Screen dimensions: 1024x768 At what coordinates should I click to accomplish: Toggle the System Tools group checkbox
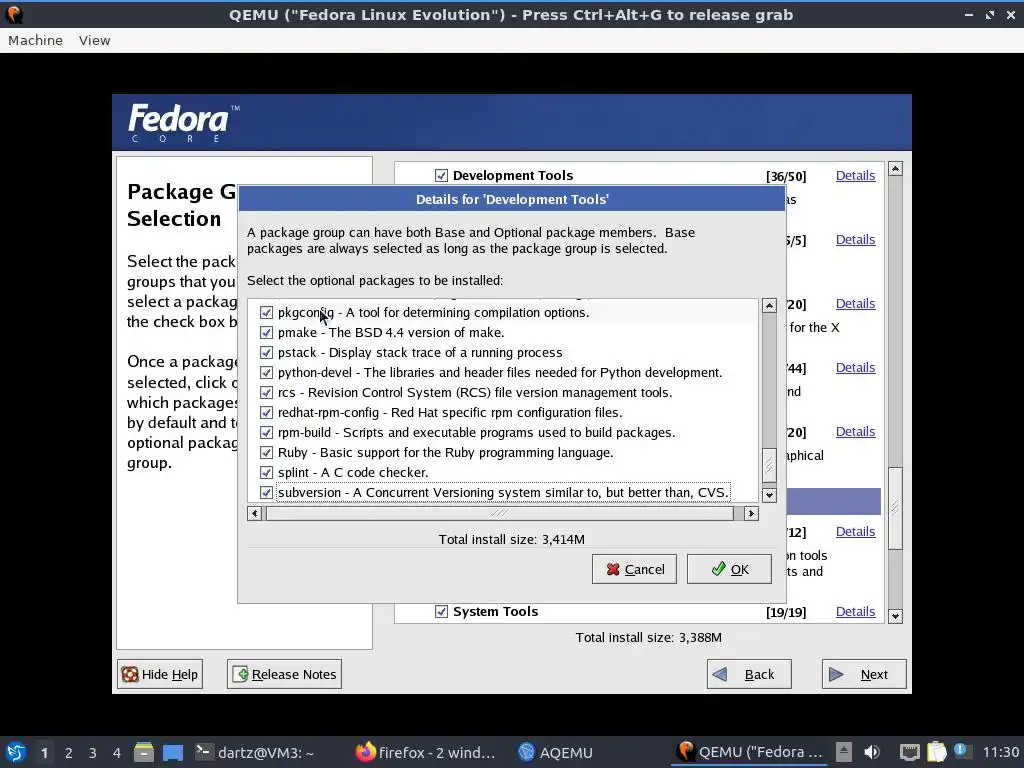click(x=441, y=611)
